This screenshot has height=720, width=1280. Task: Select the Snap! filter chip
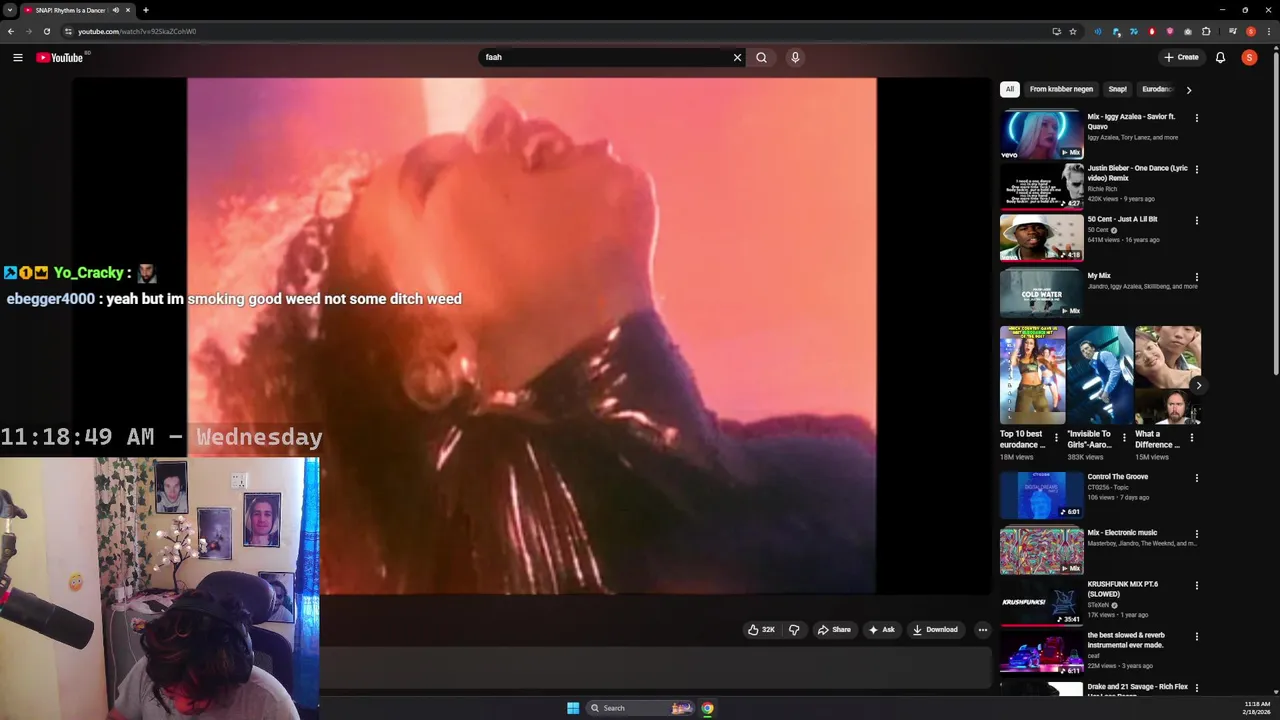[x=1118, y=89]
